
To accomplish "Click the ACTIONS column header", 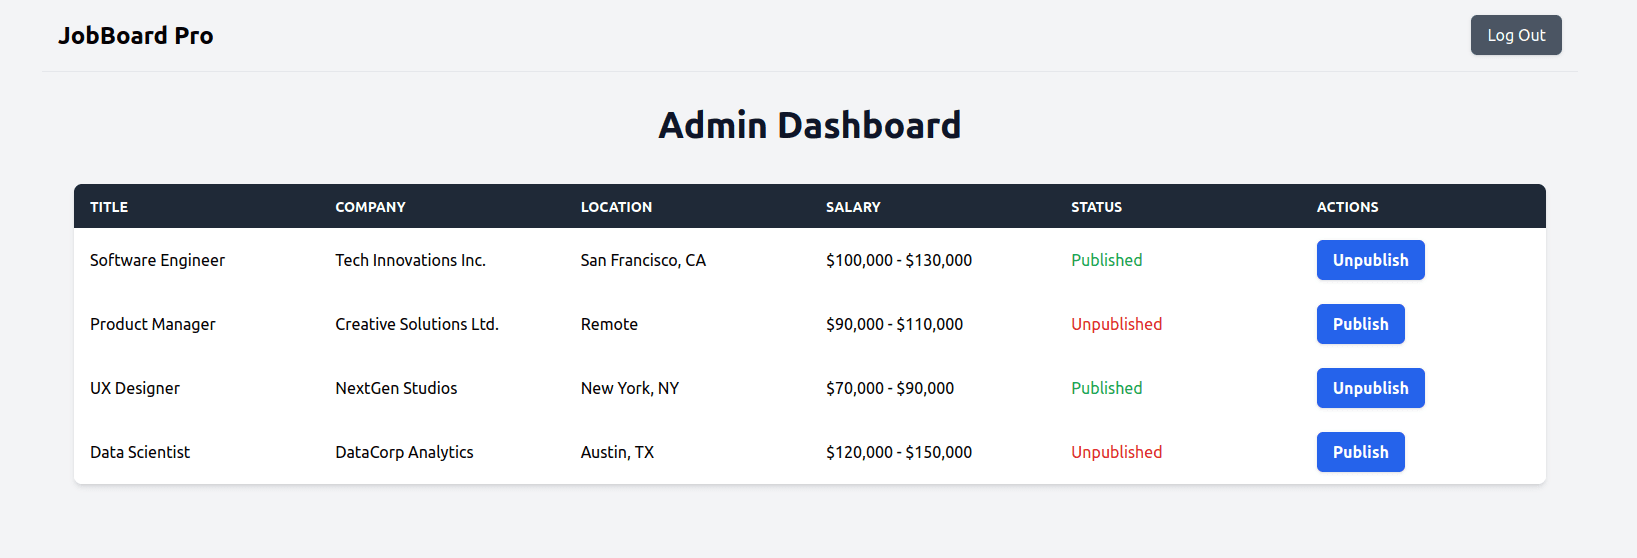I will pos(1347,207).
